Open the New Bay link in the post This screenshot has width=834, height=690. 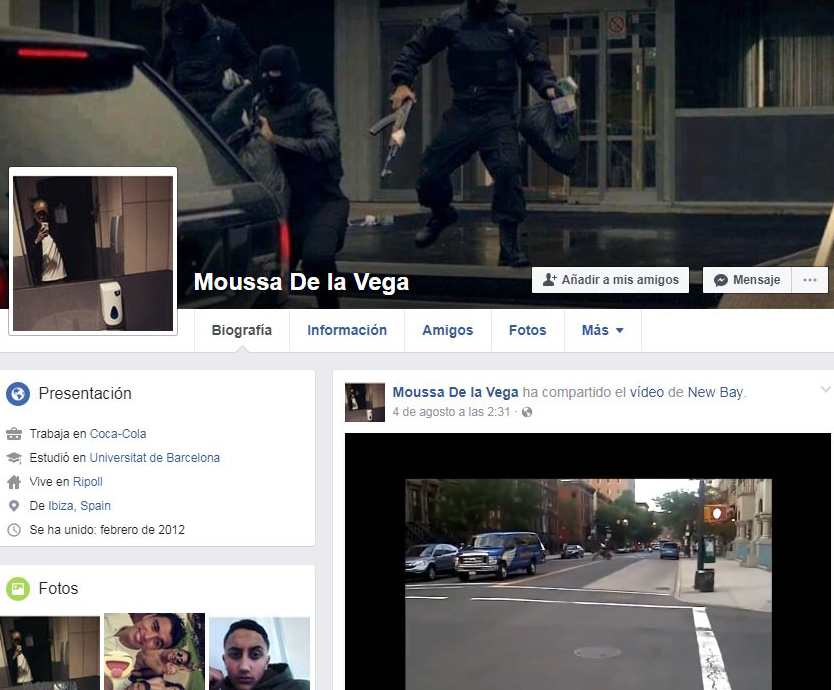(715, 392)
